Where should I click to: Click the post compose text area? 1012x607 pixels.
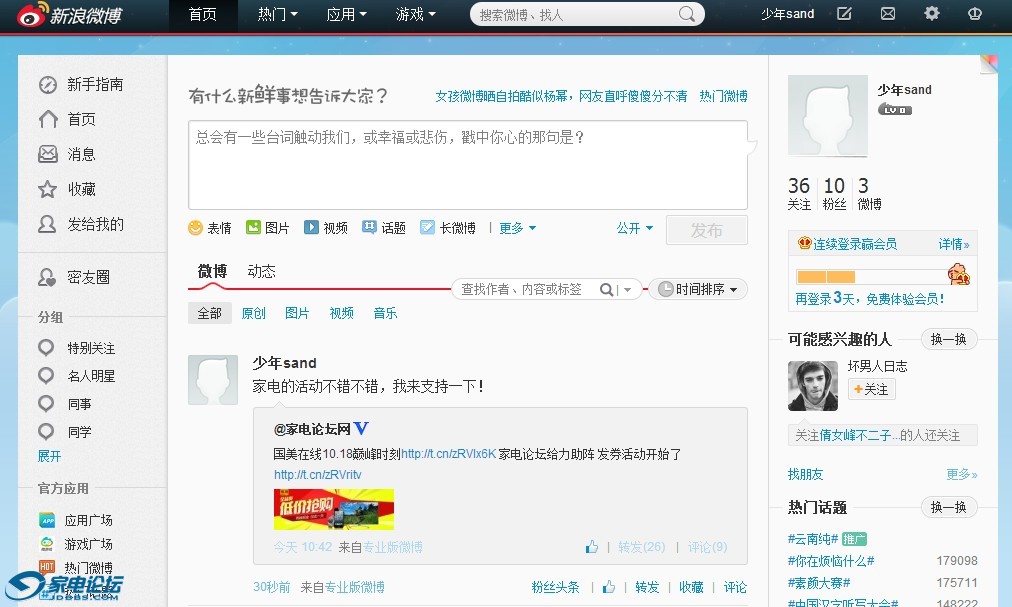468,165
